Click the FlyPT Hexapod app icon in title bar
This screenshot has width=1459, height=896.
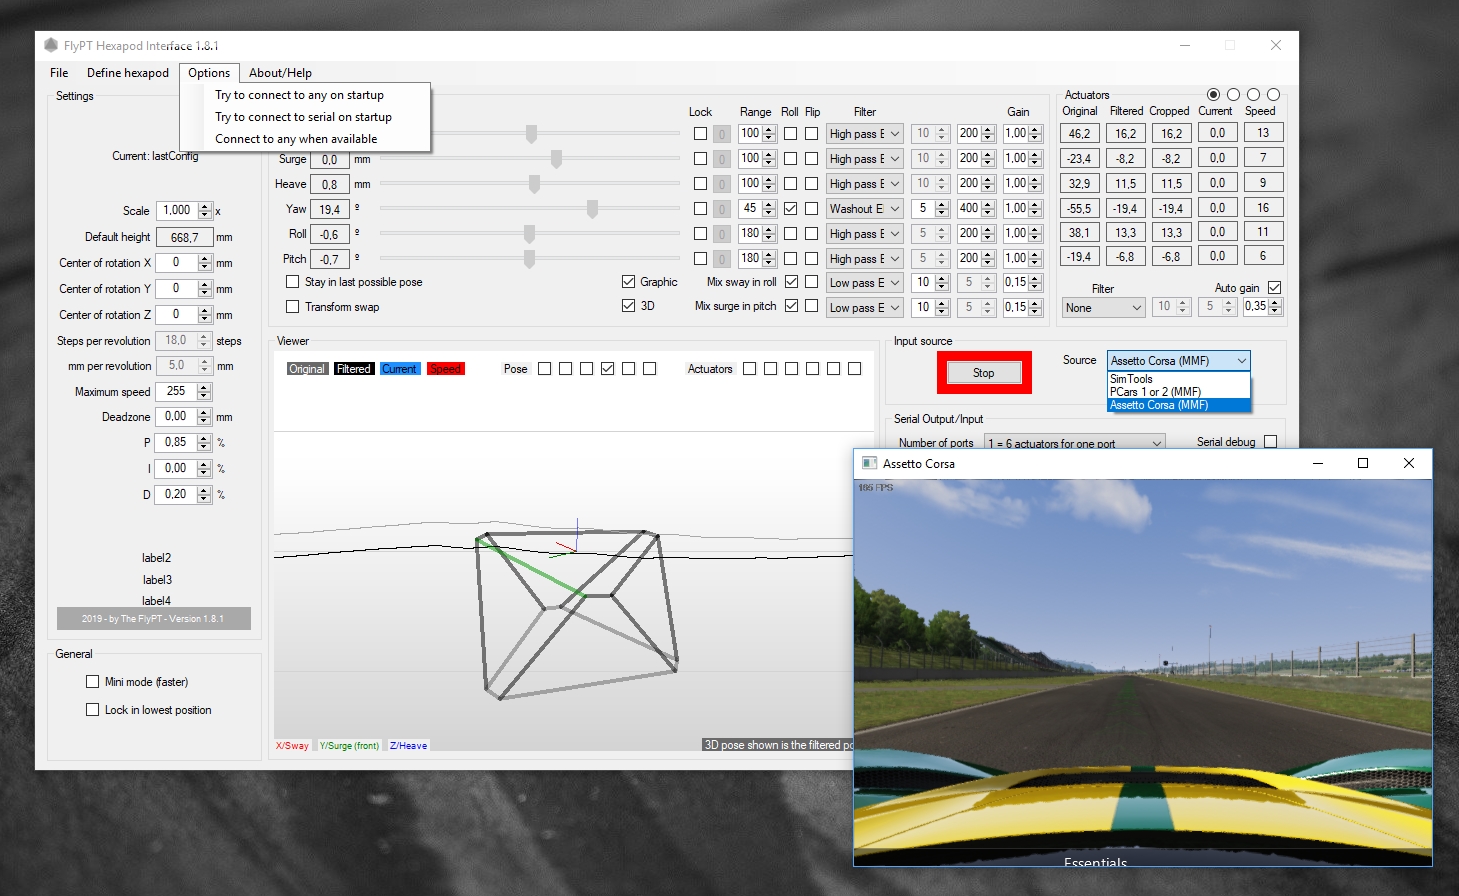51,45
